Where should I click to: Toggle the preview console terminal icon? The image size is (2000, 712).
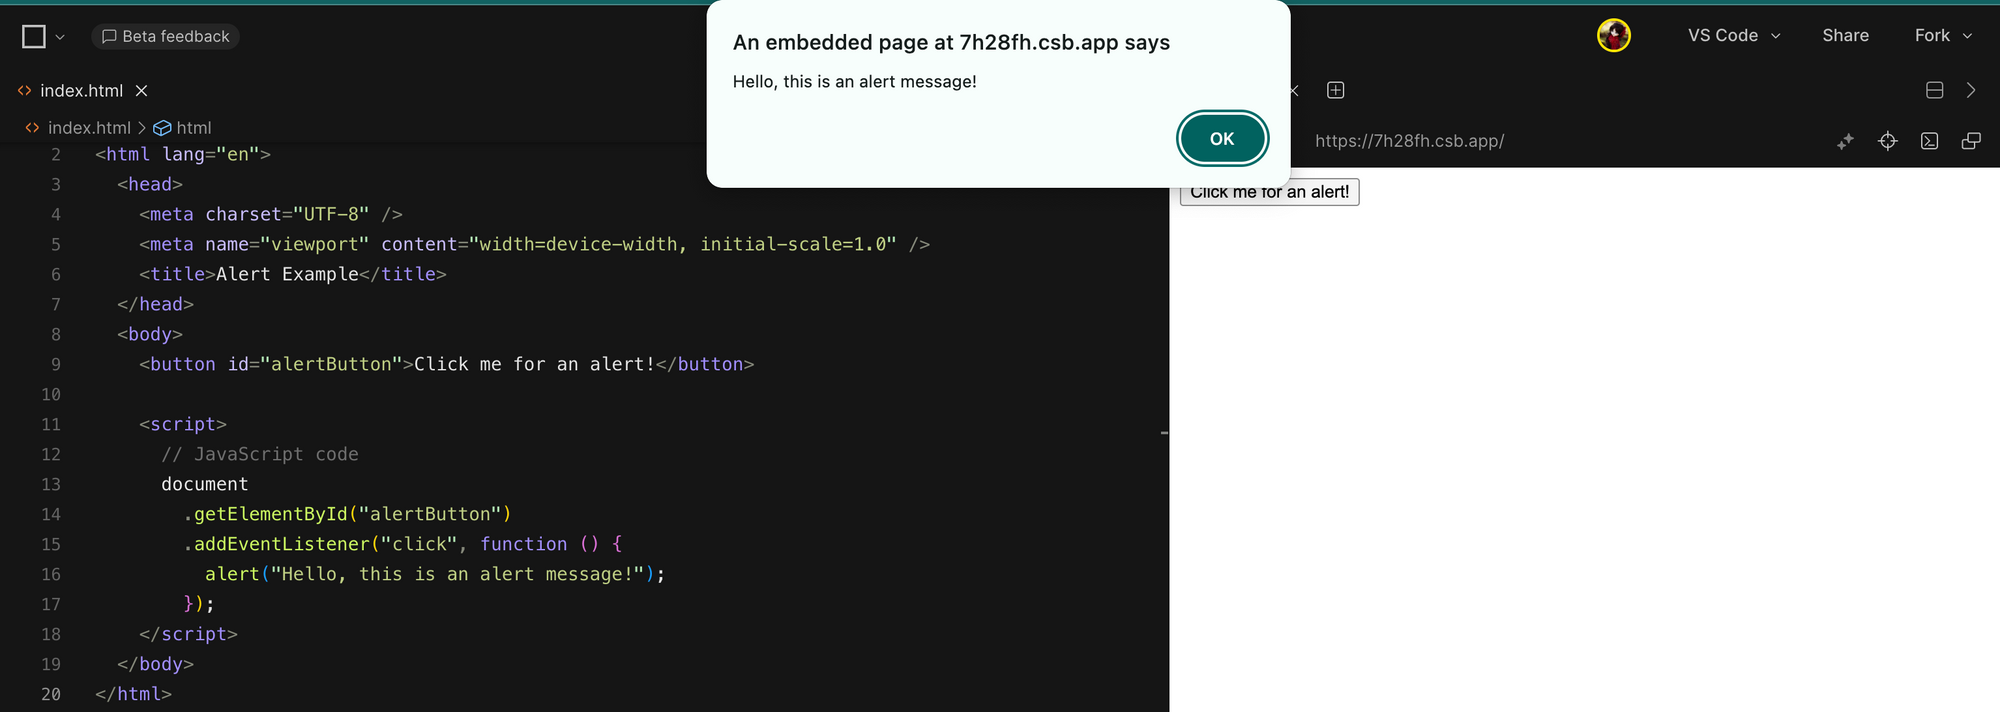pos(1929,141)
